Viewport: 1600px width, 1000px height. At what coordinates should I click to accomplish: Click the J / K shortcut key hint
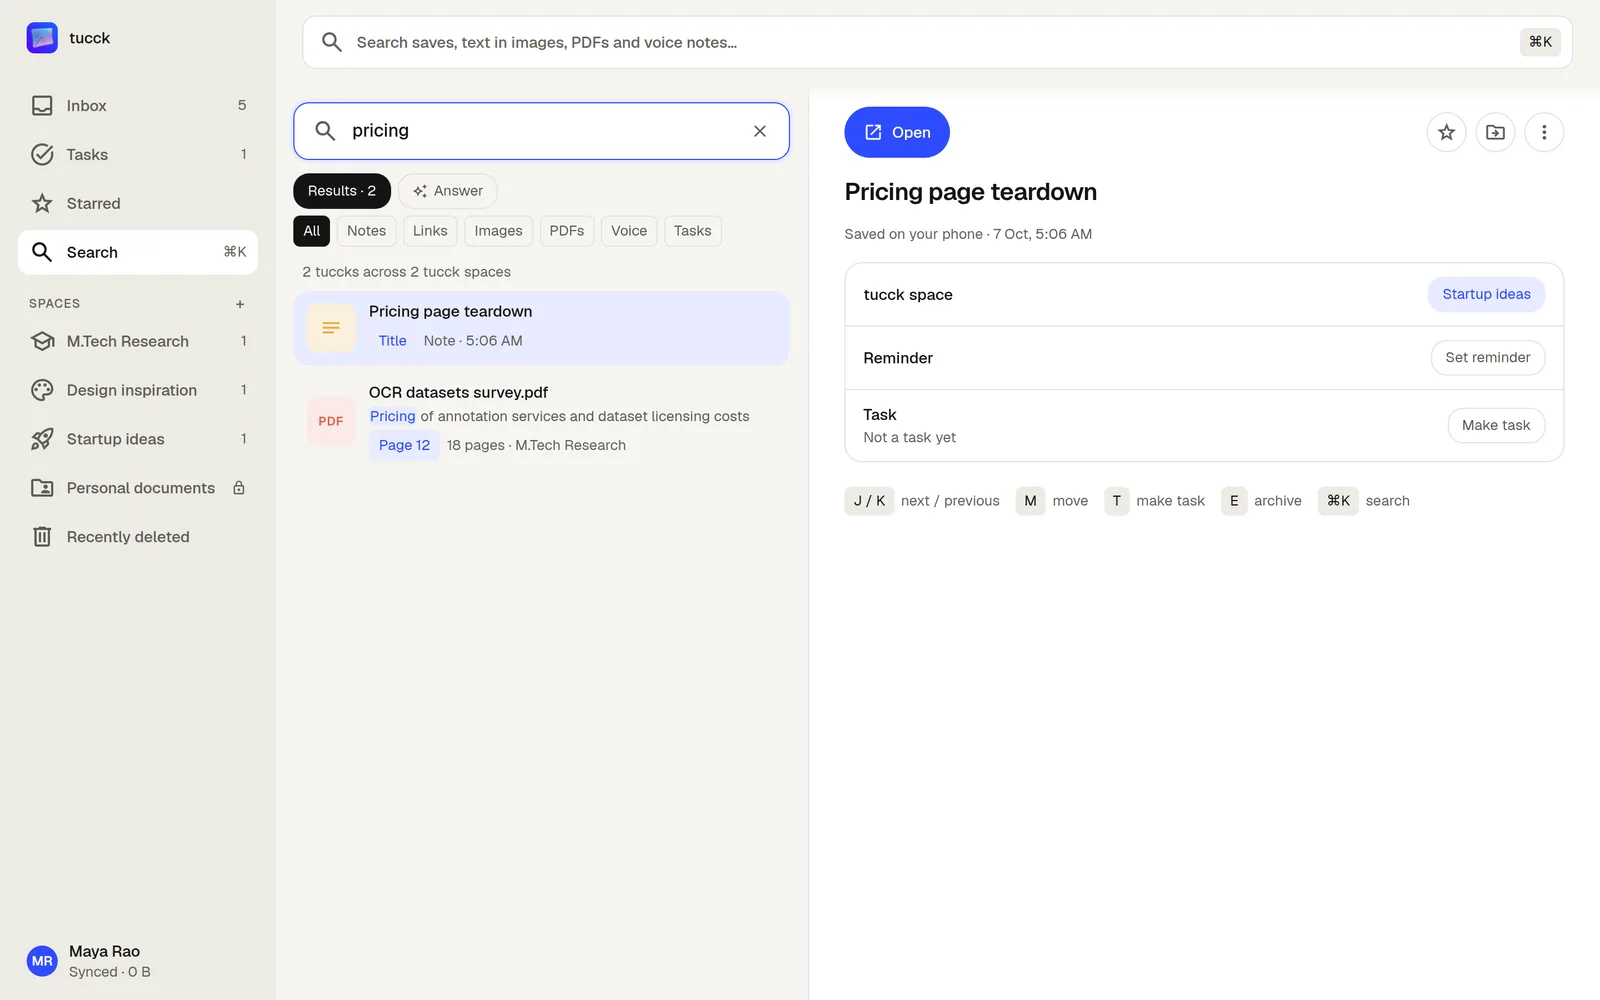pos(869,501)
